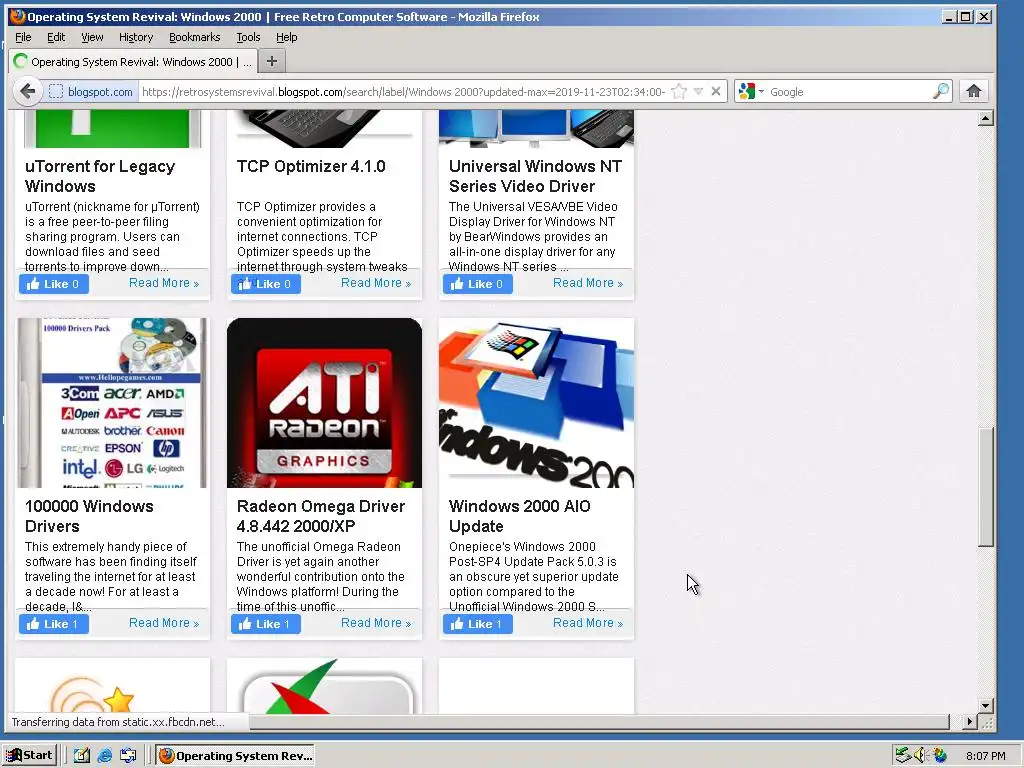Open the TCP Optimizer 4.1.0 title link
Image resolution: width=1024 pixels, height=768 pixels.
(311, 167)
